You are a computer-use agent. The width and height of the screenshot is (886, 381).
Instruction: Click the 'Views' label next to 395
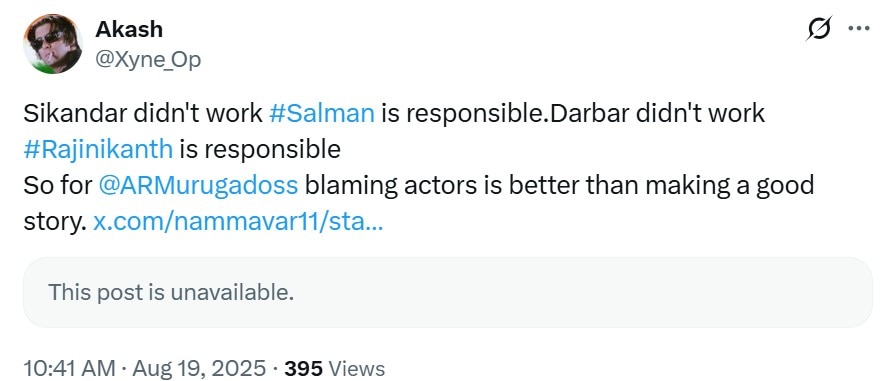coord(357,369)
